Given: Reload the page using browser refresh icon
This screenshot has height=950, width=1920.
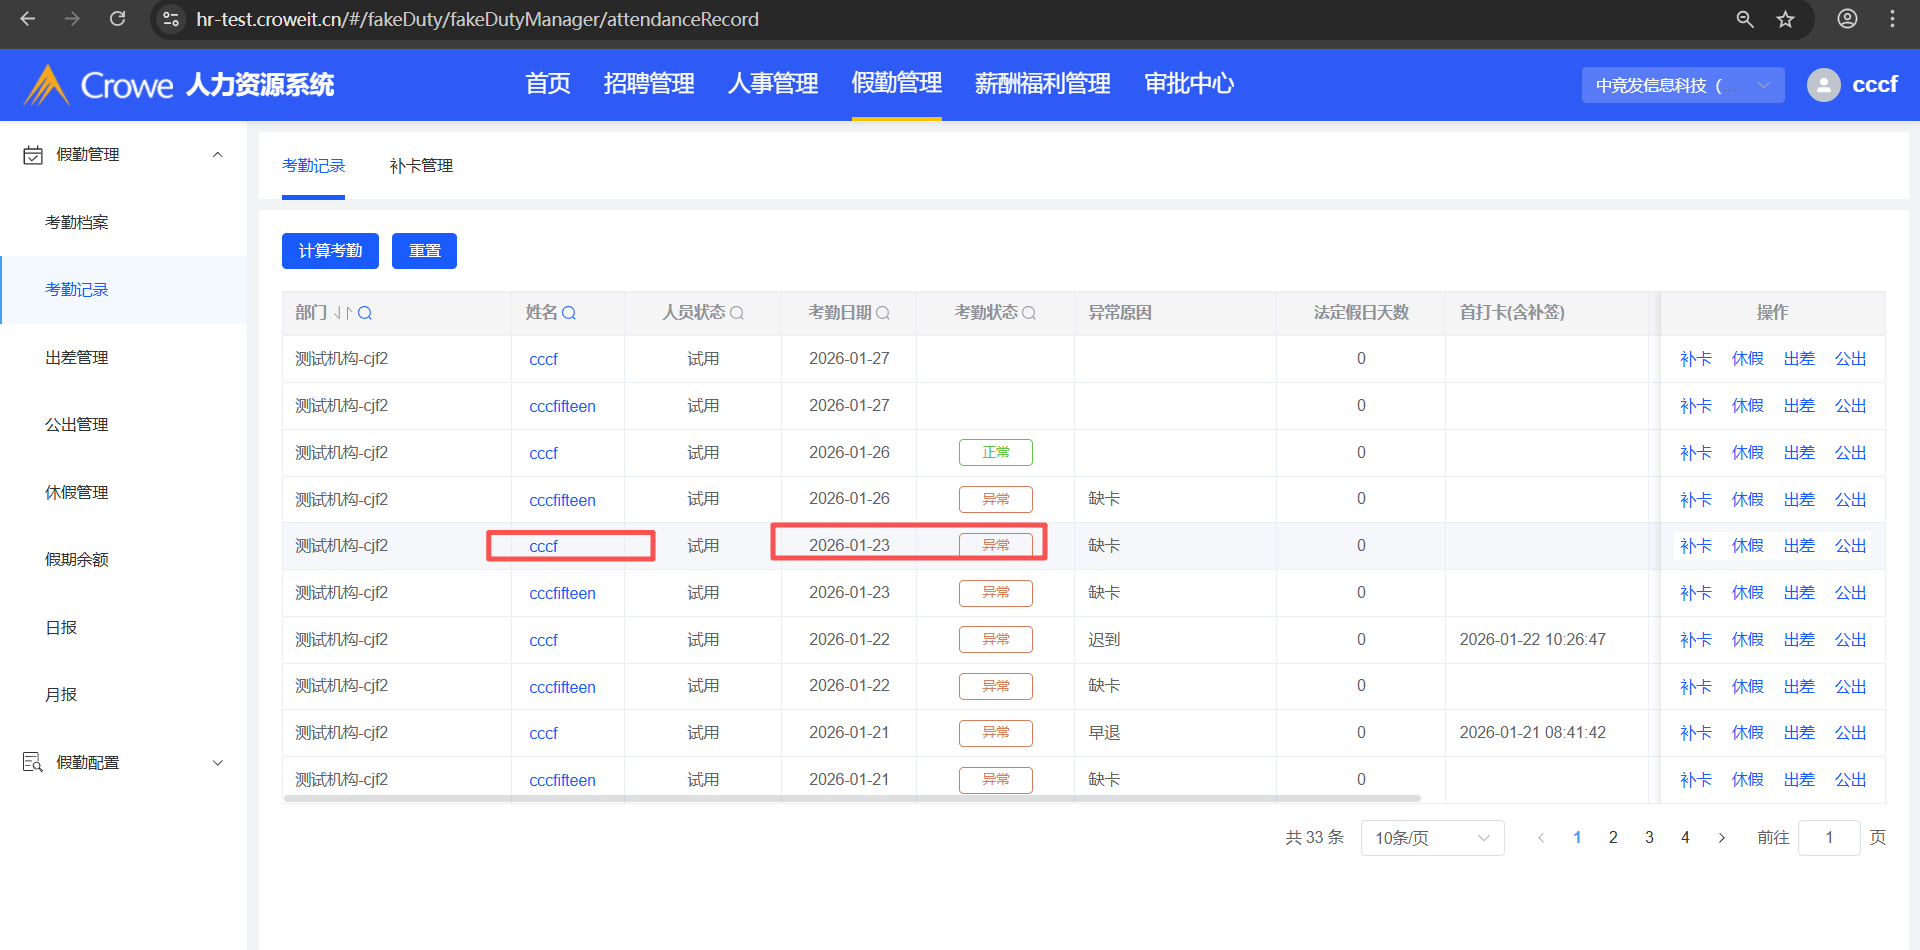Looking at the screenshot, I should (117, 19).
